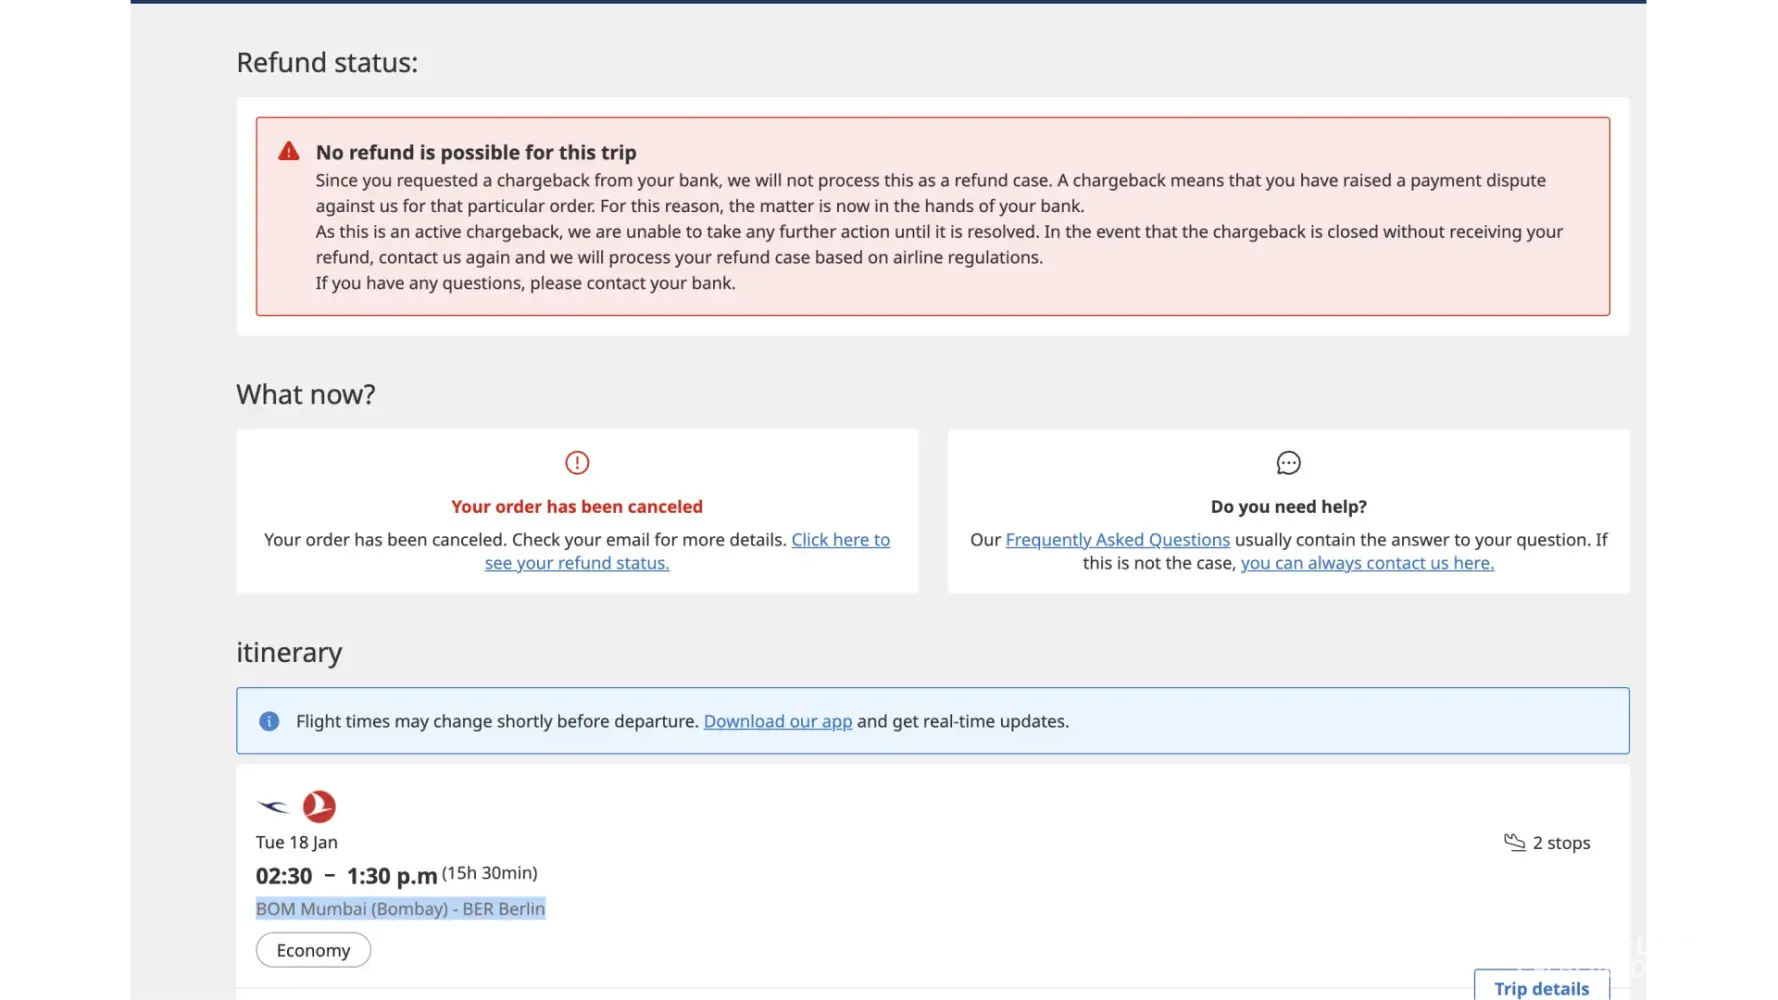Follow the 'Download our app' link
The image size is (1778, 1000).
coord(777,721)
